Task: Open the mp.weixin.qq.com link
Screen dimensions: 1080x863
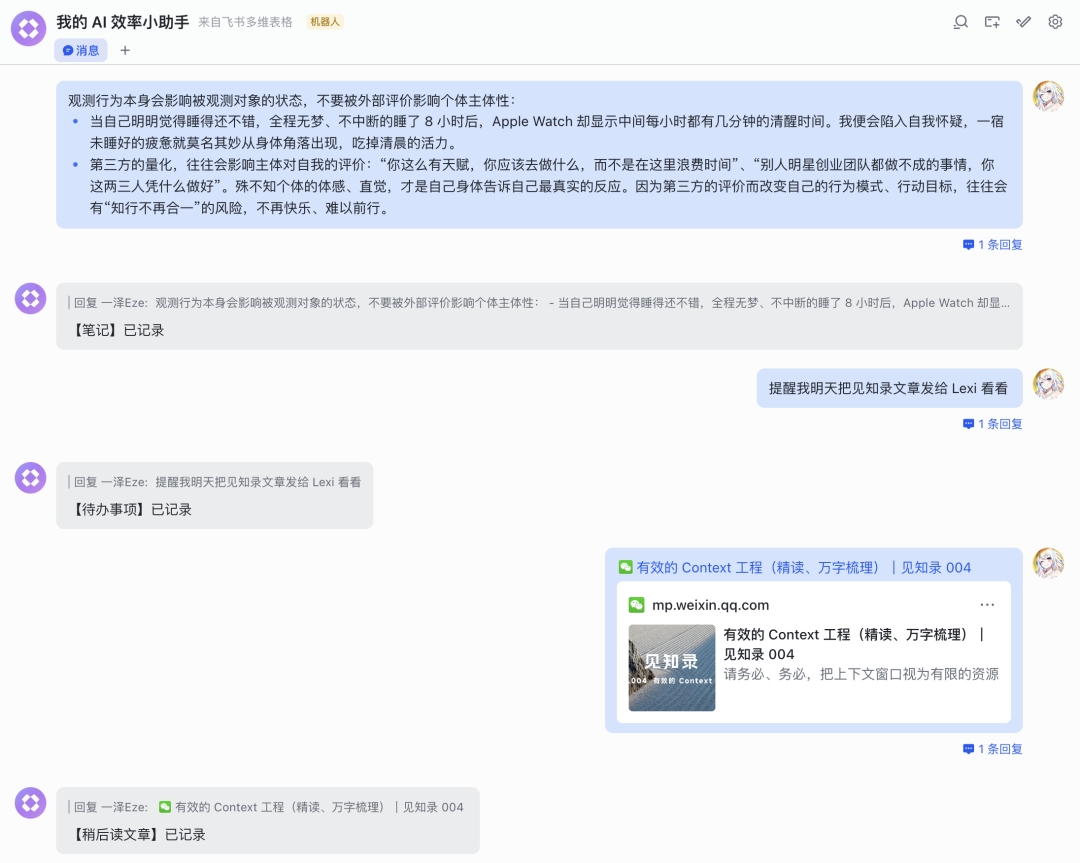Action: click(x=711, y=604)
